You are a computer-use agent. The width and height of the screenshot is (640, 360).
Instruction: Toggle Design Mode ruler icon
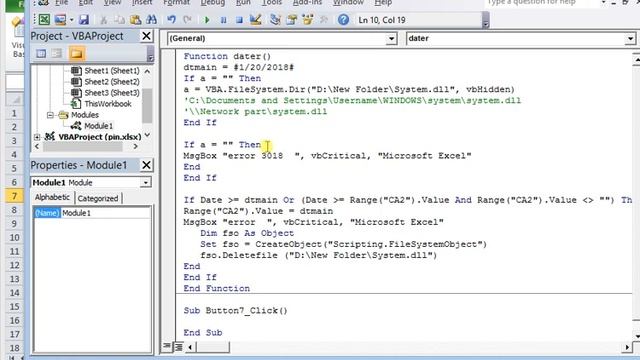pyautogui.click(x=256, y=20)
